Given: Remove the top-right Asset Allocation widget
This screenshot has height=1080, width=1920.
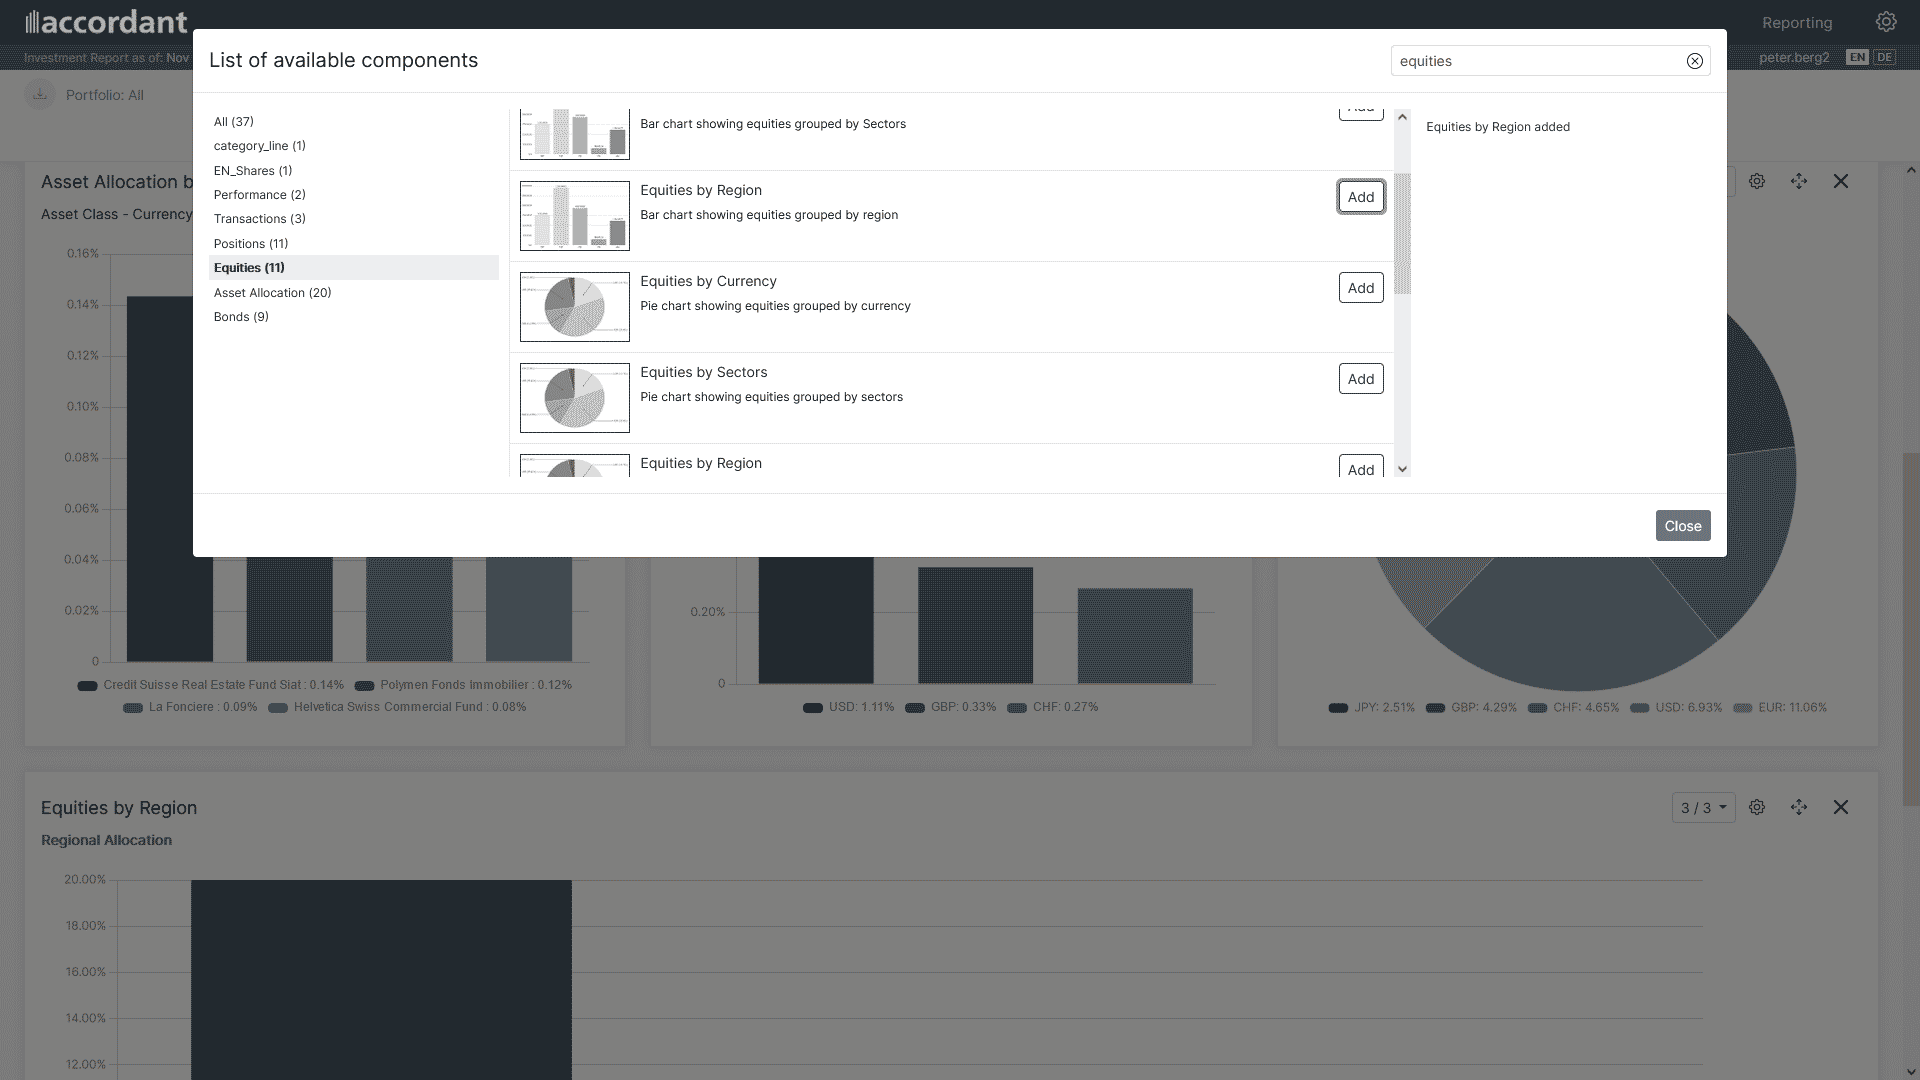Looking at the screenshot, I should (1841, 181).
